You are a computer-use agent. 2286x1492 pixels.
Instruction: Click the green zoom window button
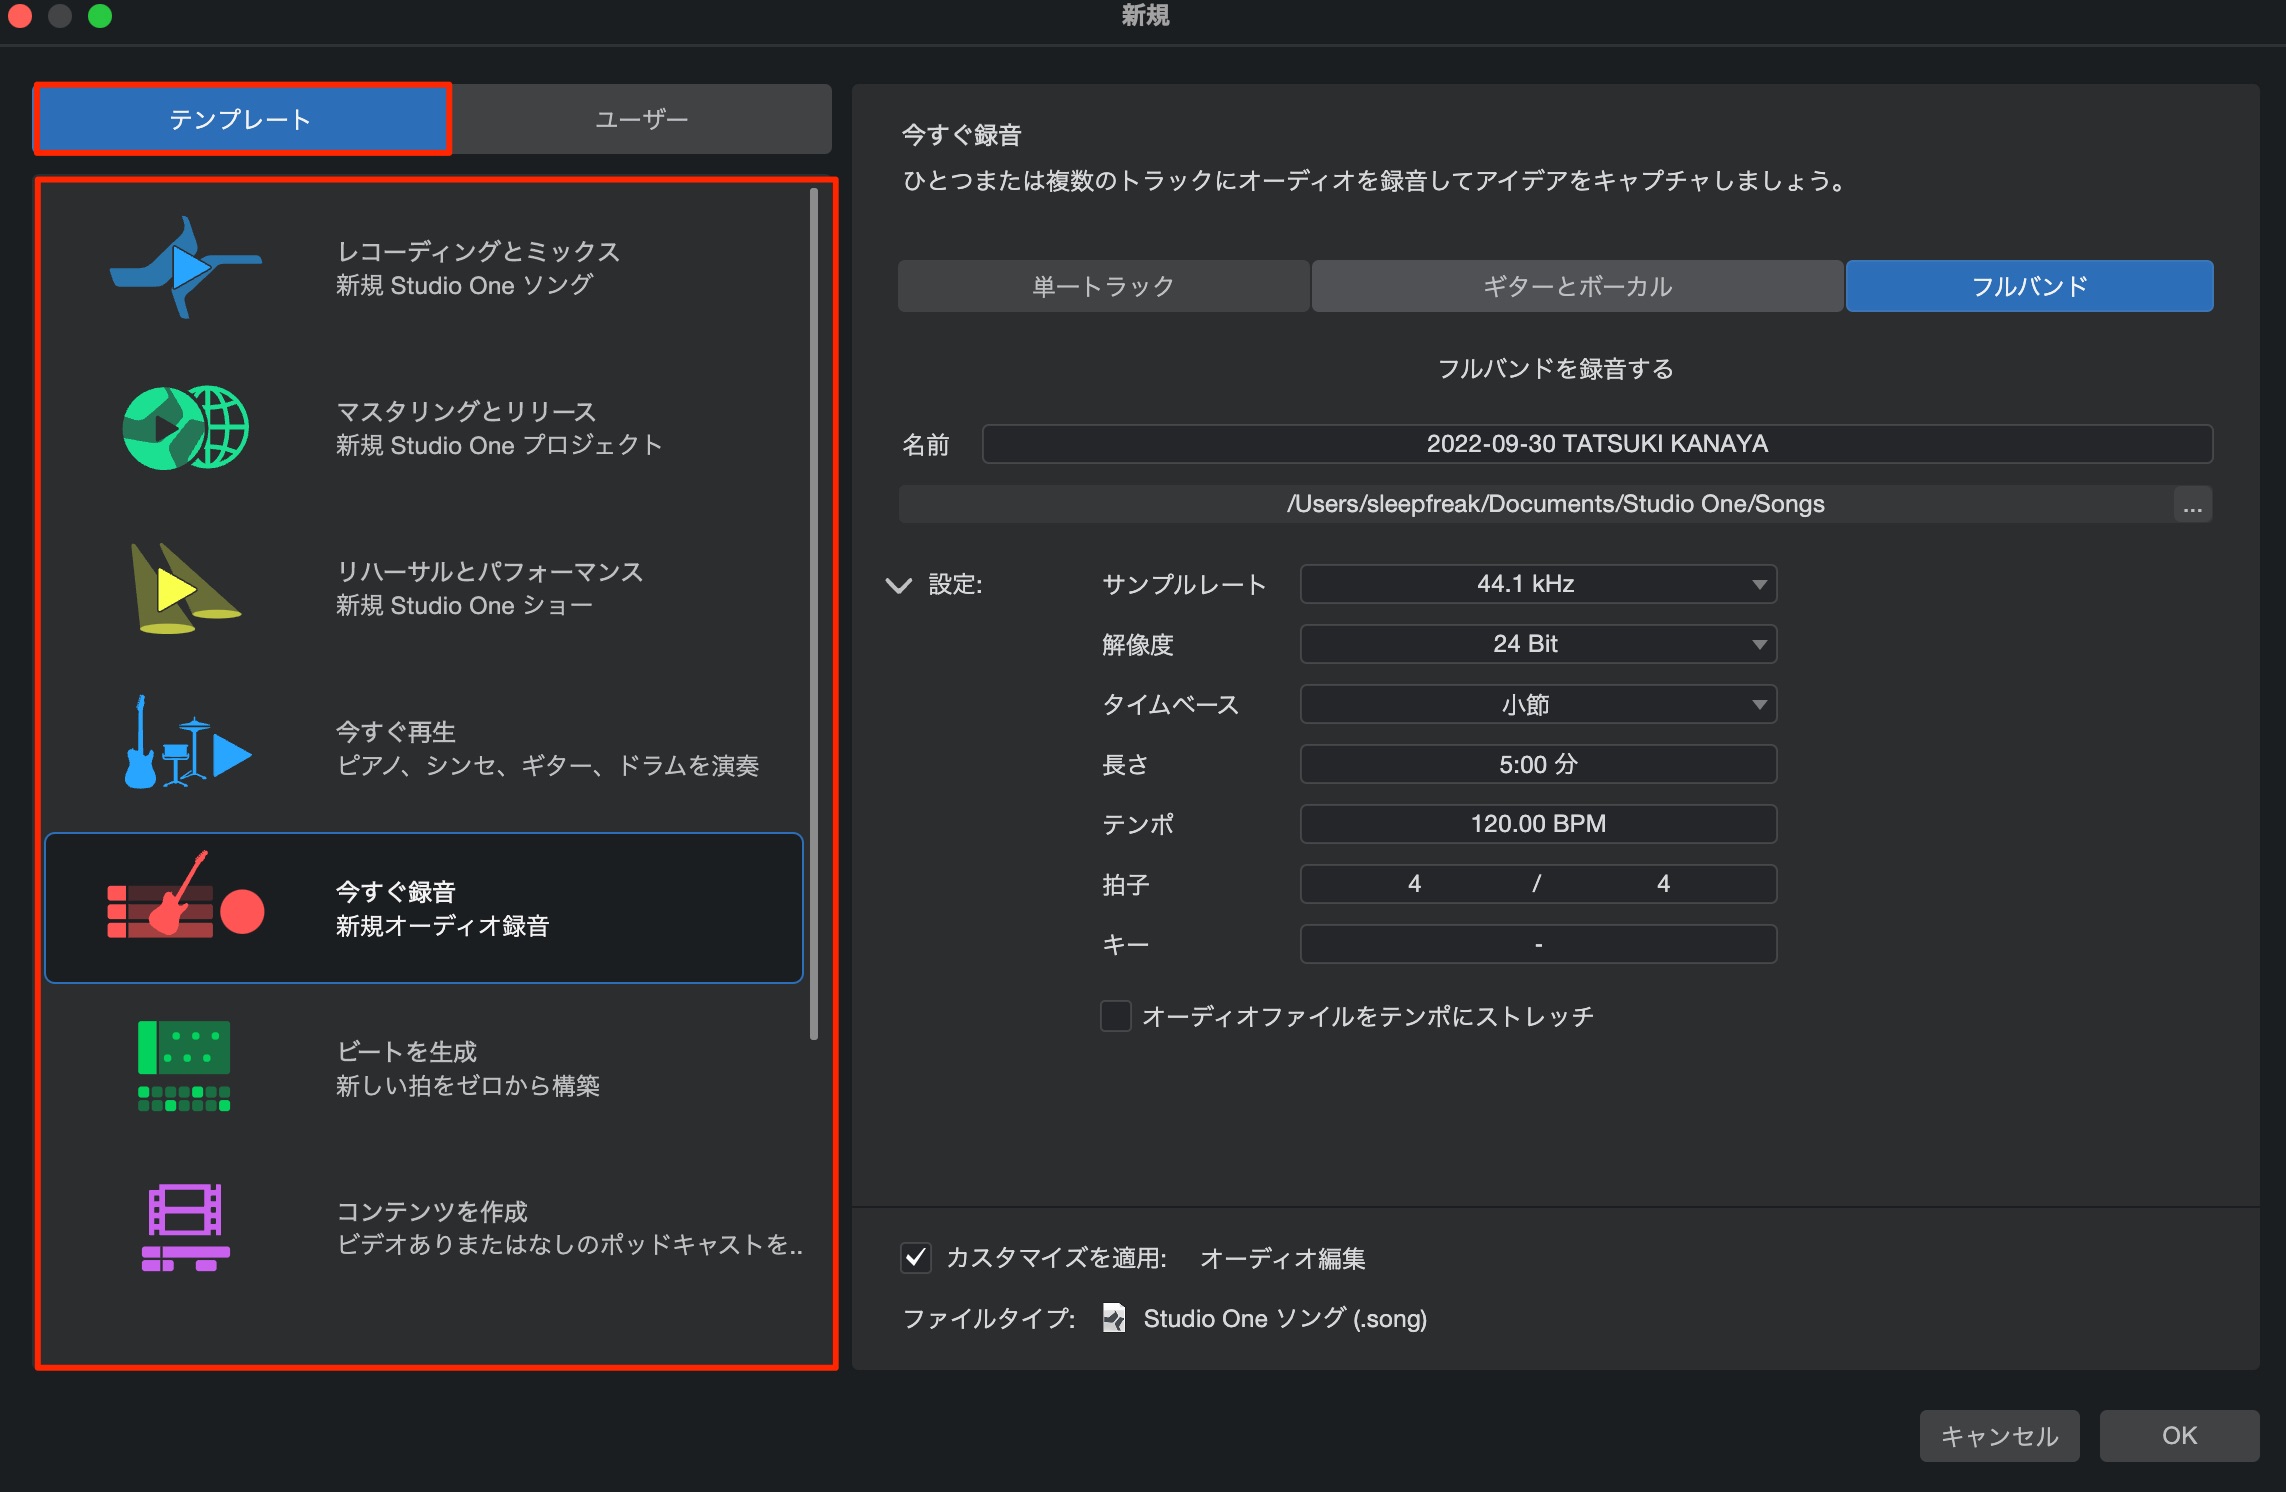(x=100, y=16)
